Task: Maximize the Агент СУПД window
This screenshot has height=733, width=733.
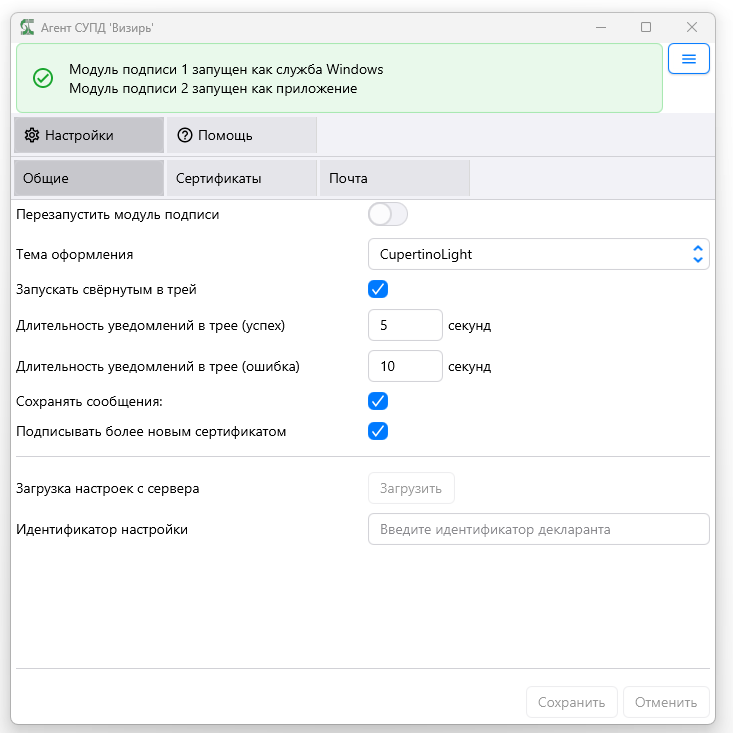Action: (646, 27)
